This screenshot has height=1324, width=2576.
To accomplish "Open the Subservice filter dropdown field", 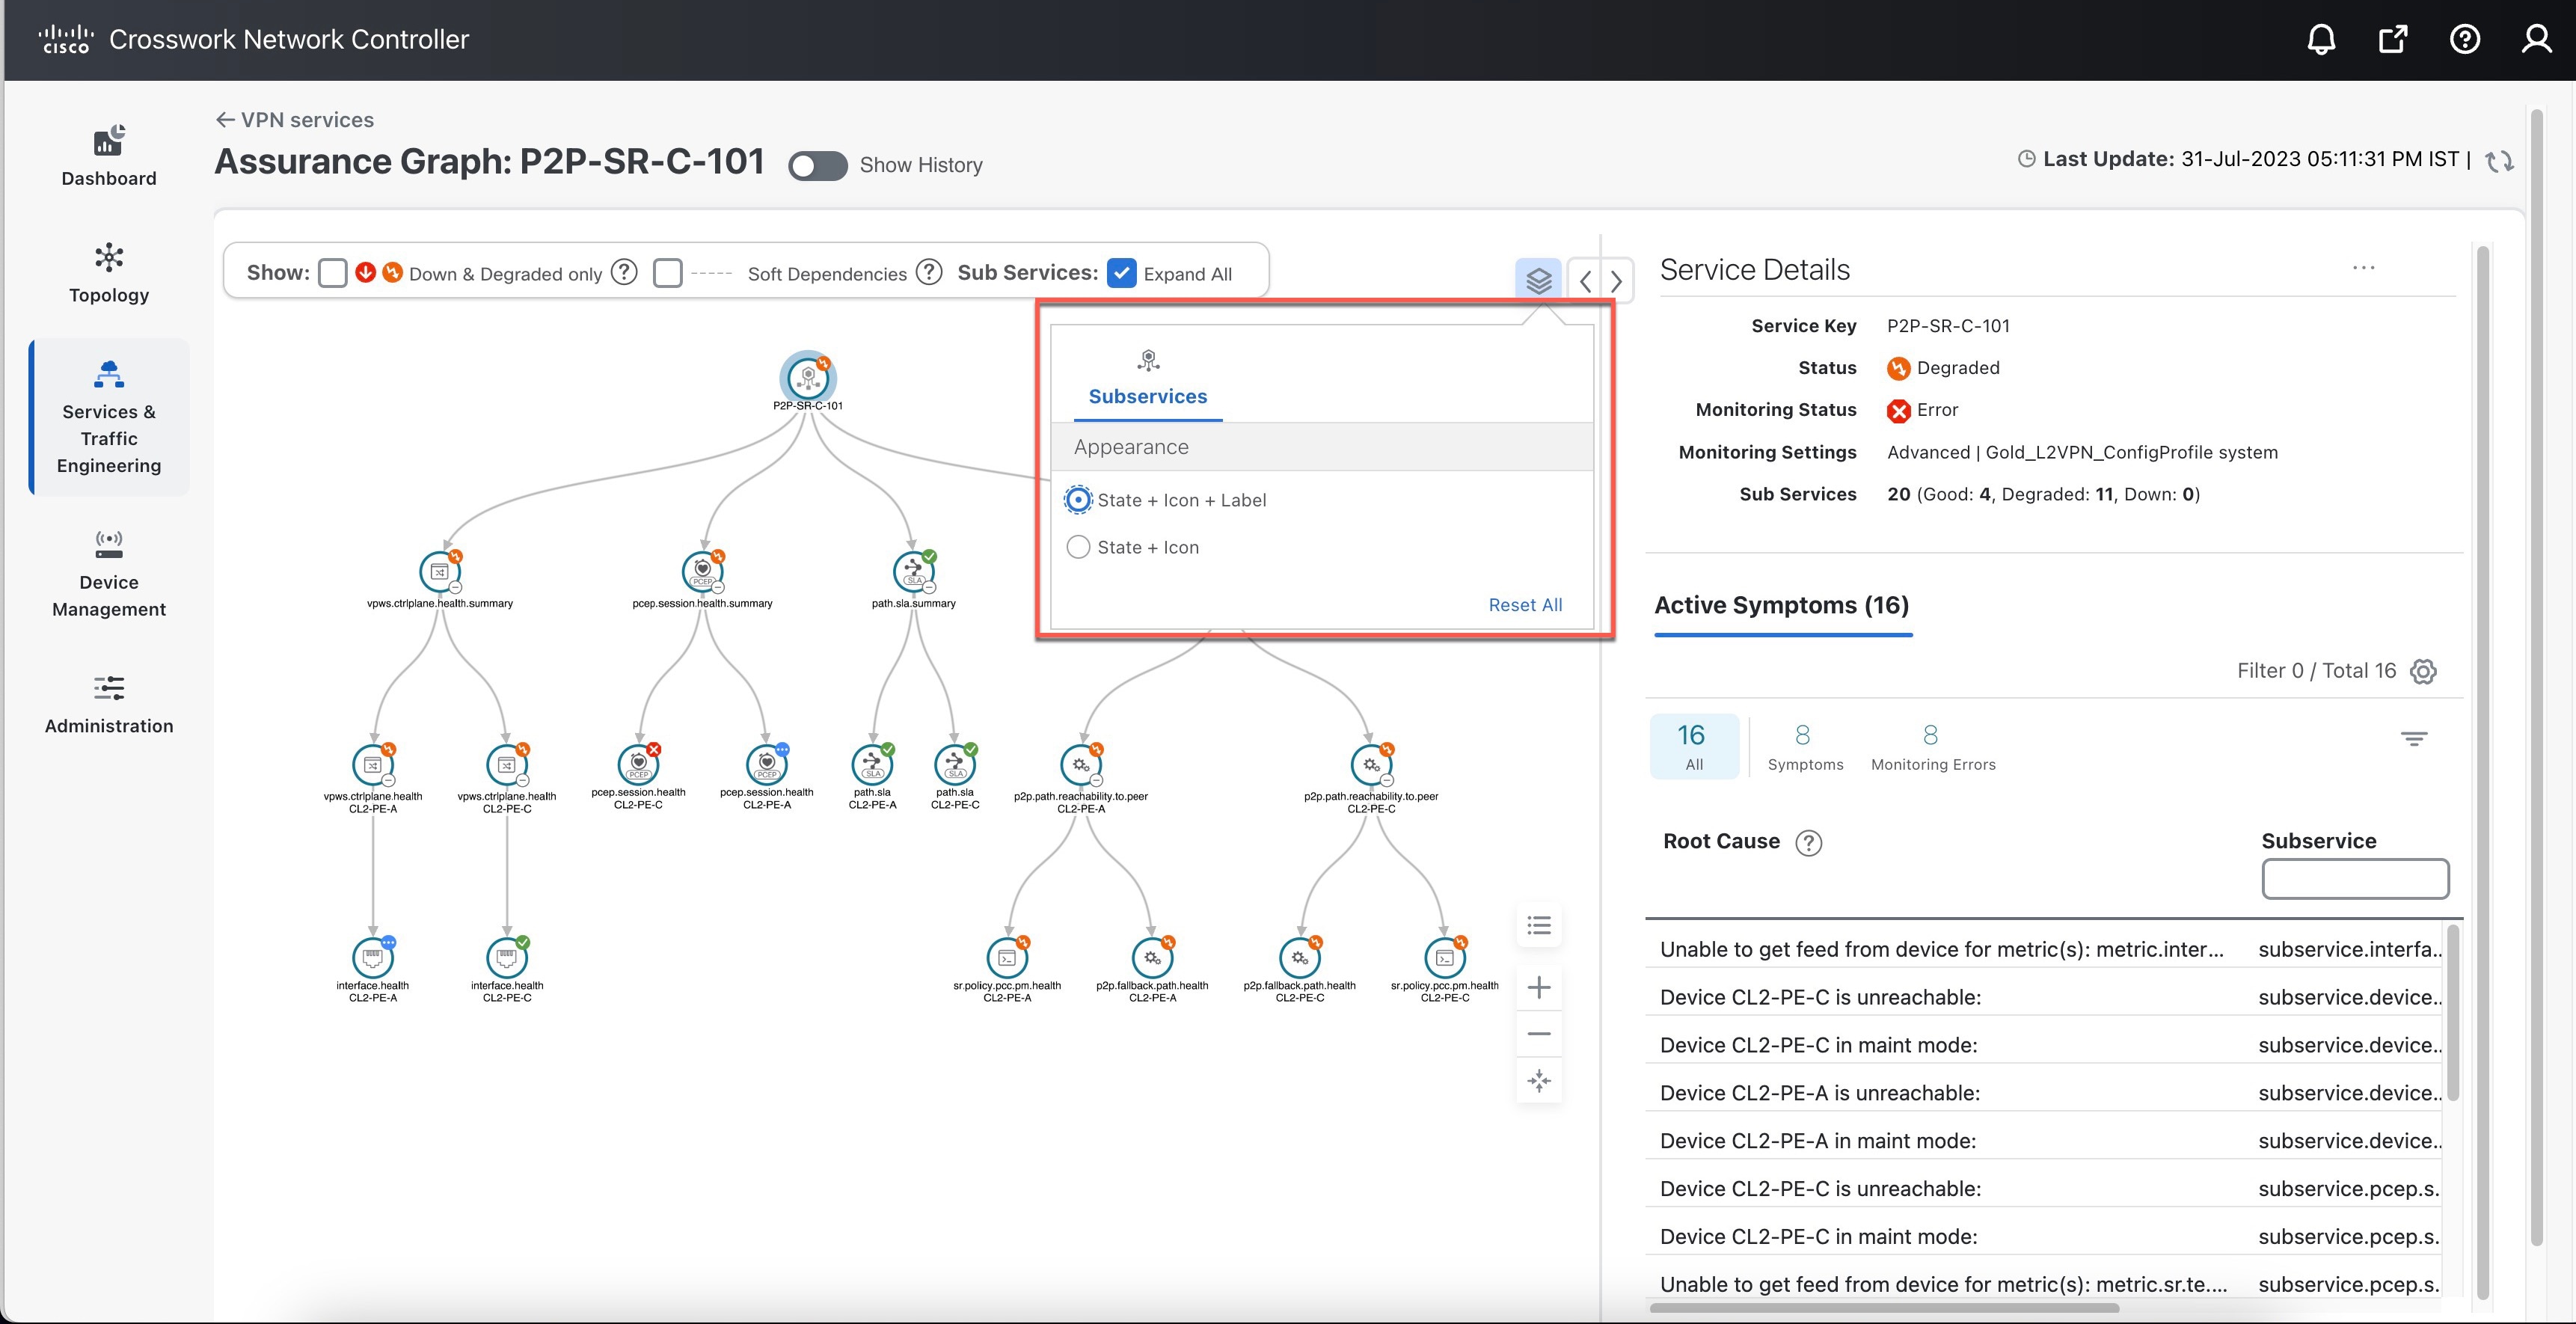I will pos(2355,879).
